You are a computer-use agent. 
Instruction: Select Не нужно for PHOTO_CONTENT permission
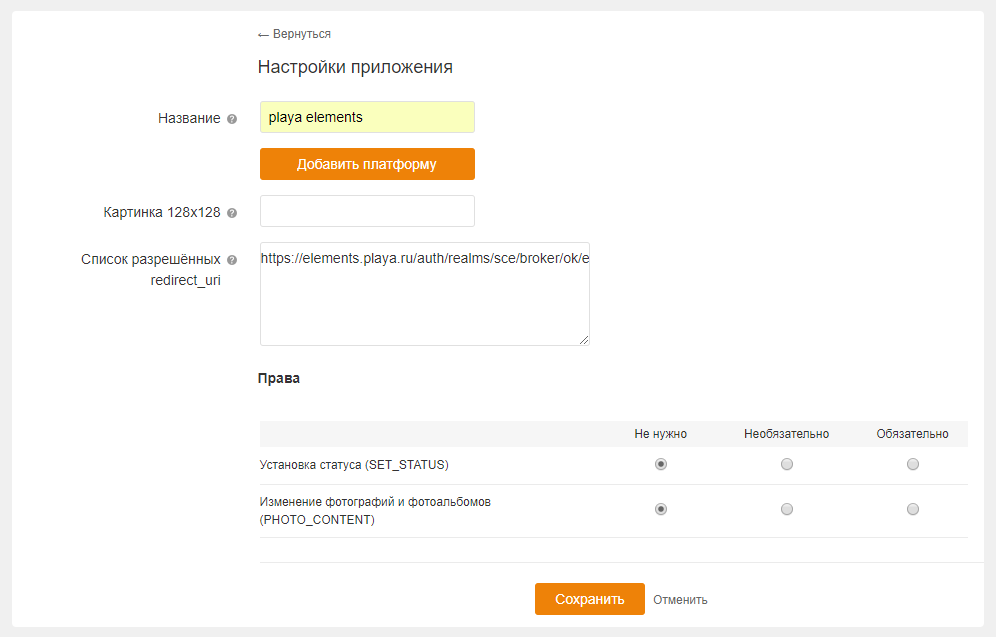[x=661, y=509]
